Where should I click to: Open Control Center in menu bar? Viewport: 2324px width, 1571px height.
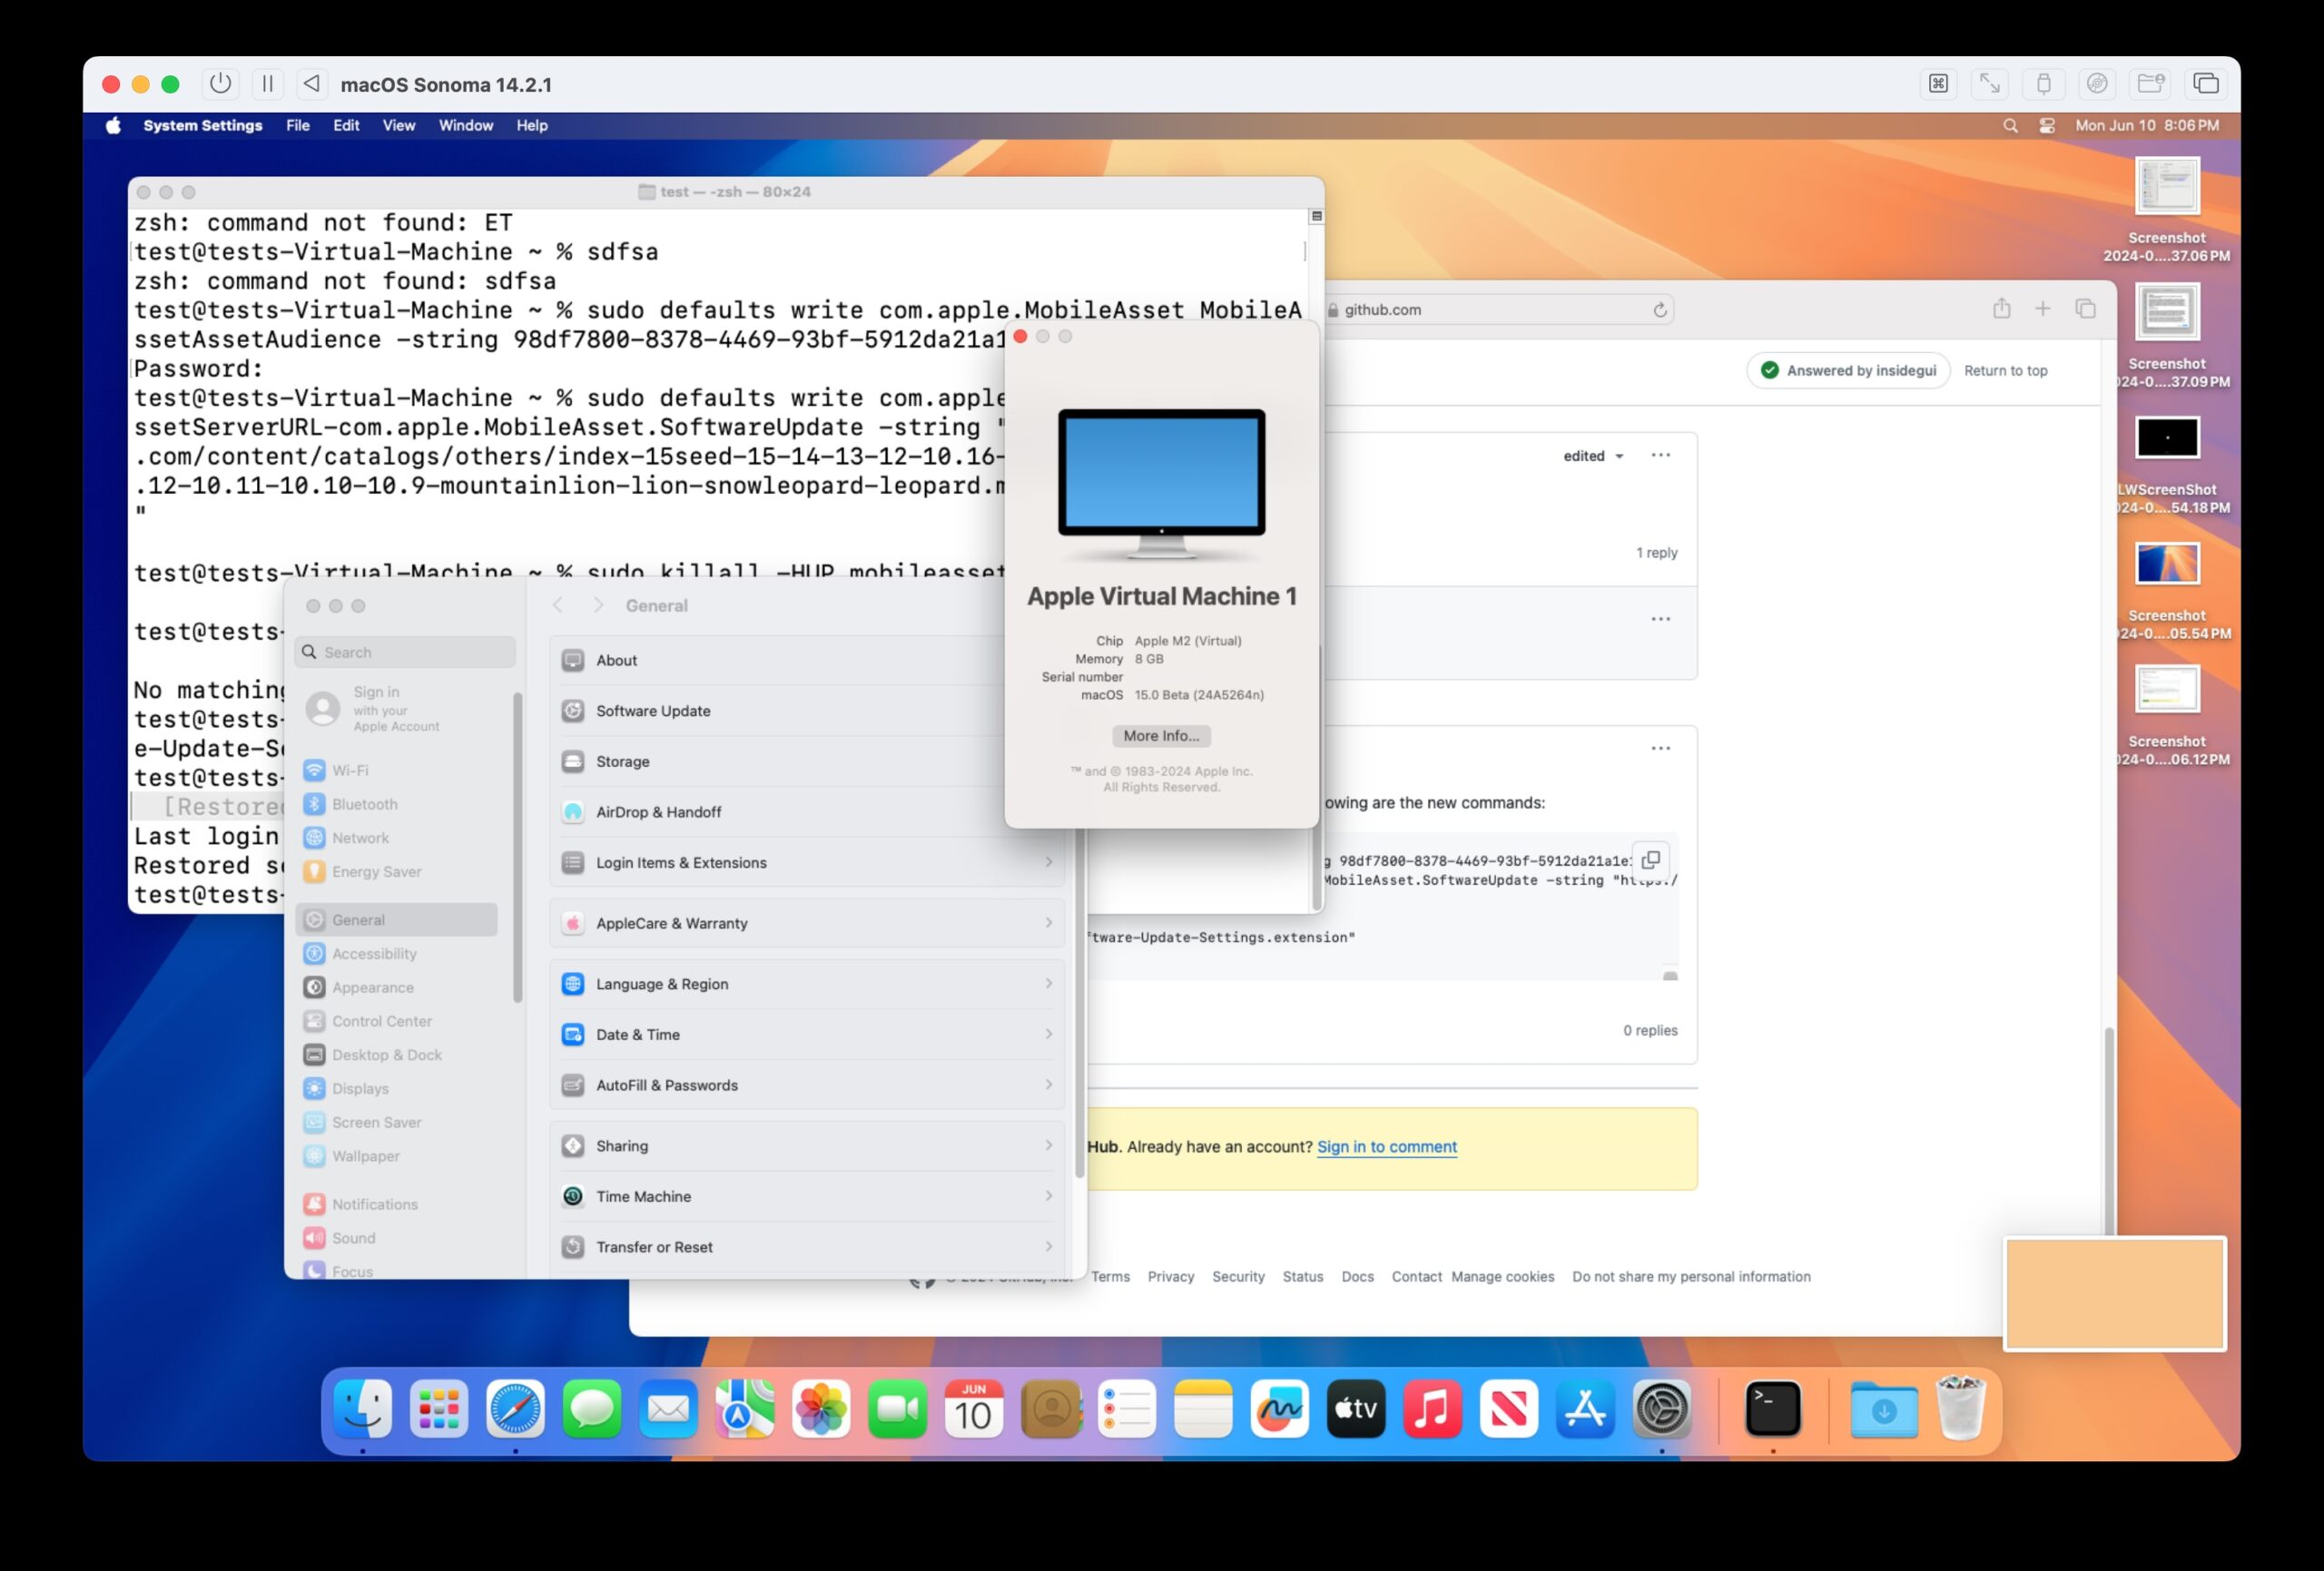coord(2047,126)
